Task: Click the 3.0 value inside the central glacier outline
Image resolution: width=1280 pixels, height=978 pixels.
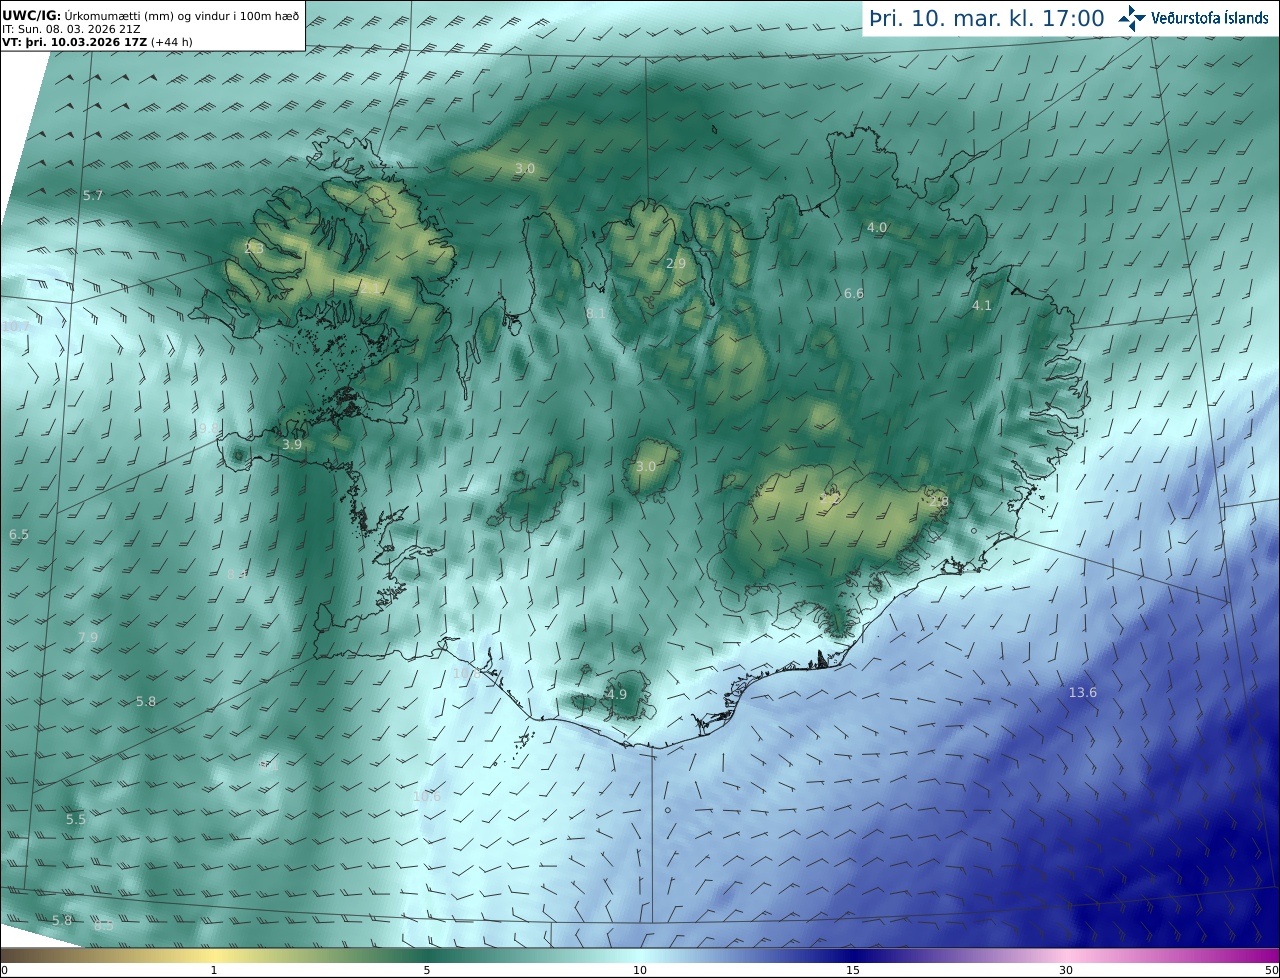Action: [646, 467]
